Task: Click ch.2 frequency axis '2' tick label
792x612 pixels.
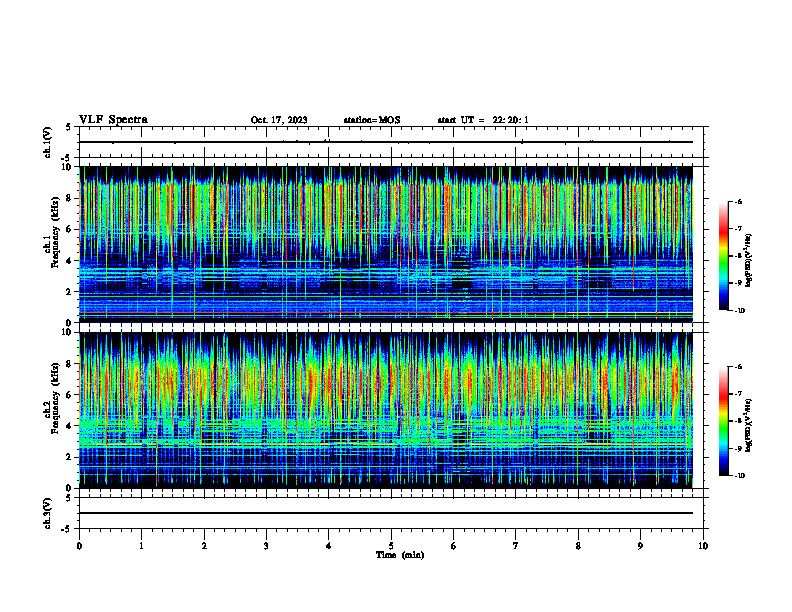Action: [69, 457]
